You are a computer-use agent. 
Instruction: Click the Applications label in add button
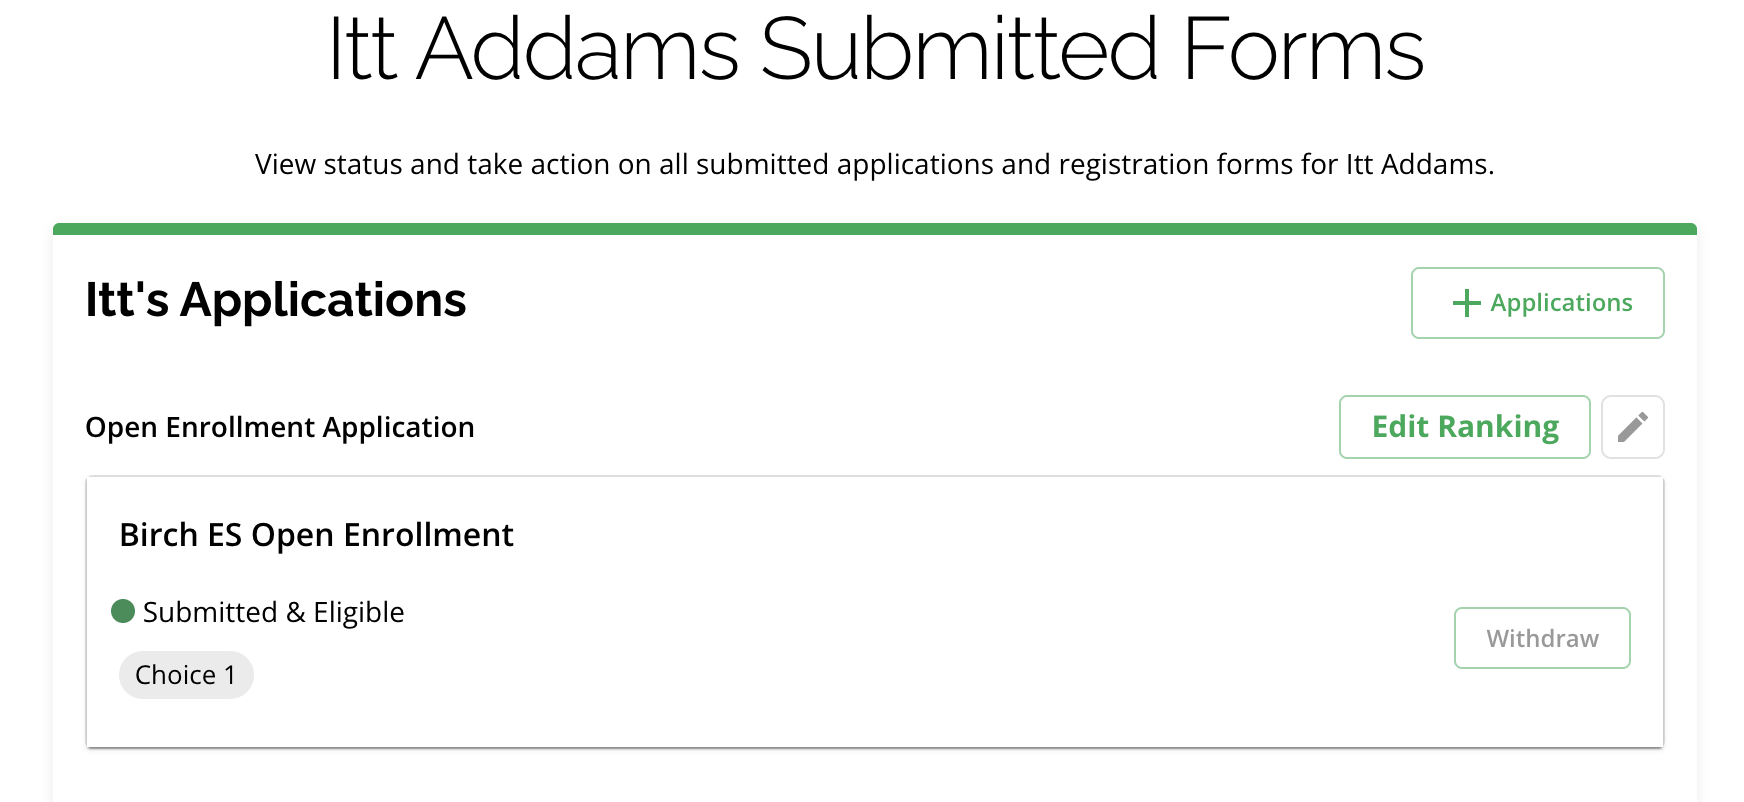tap(1560, 303)
